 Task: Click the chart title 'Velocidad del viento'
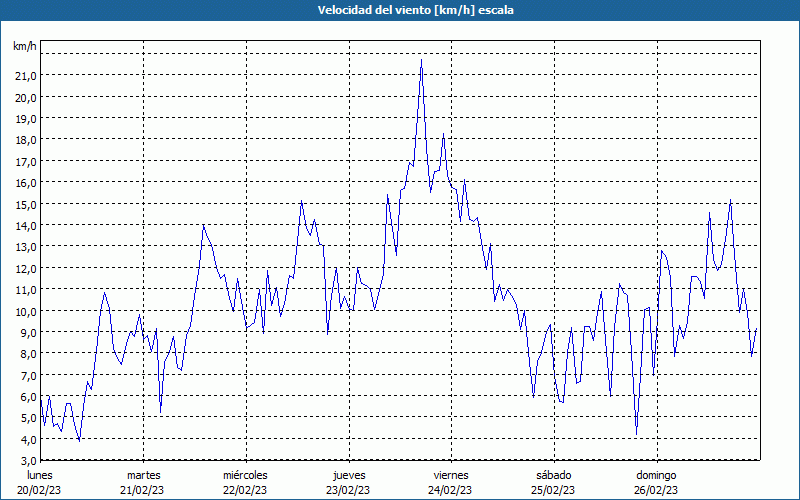374,10
